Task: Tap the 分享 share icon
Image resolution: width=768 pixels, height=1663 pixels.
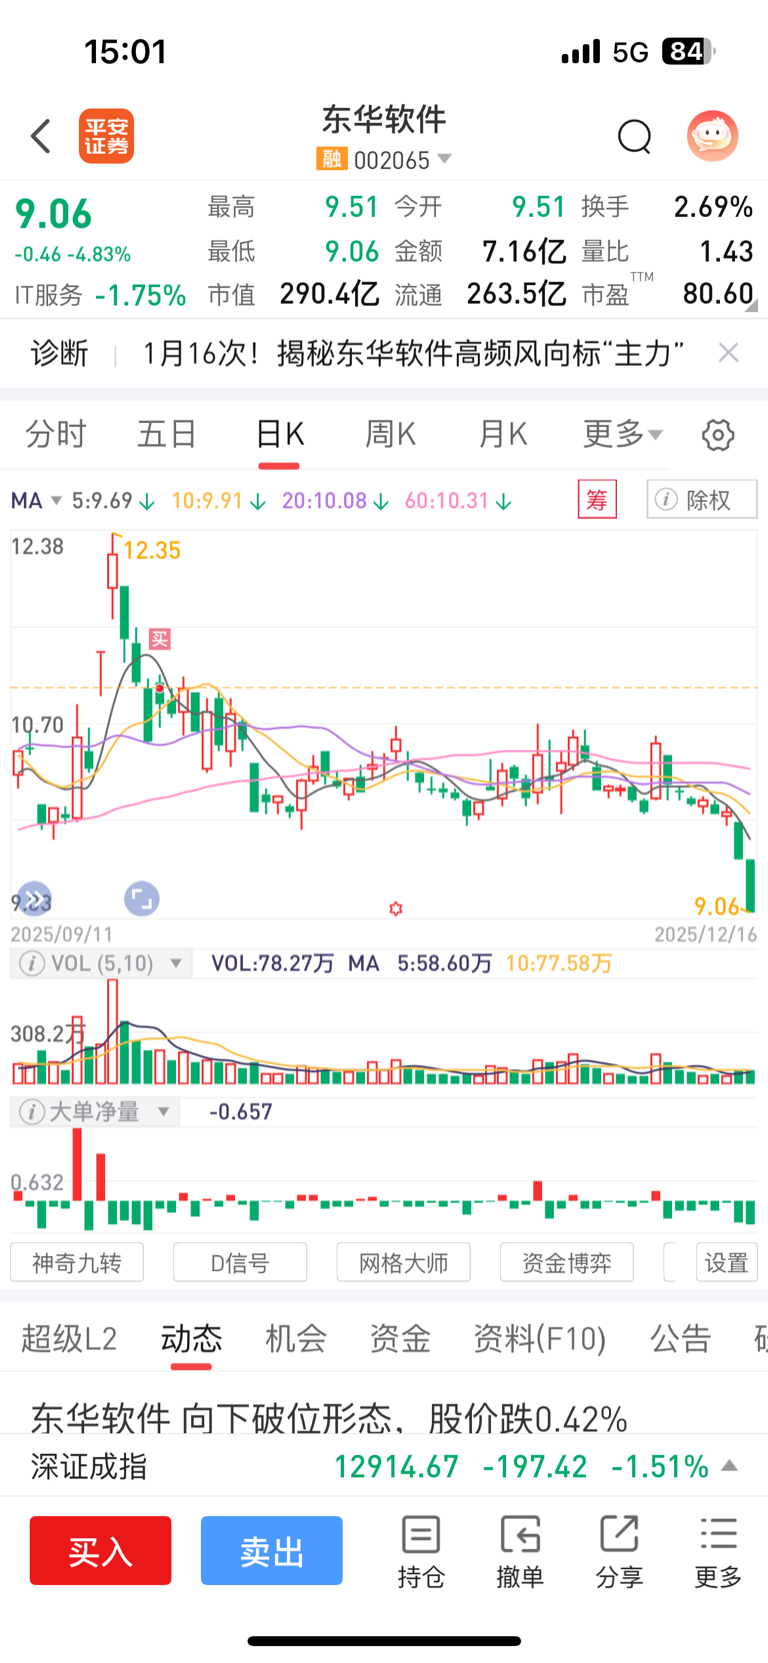Action: [x=619, y=1552]
